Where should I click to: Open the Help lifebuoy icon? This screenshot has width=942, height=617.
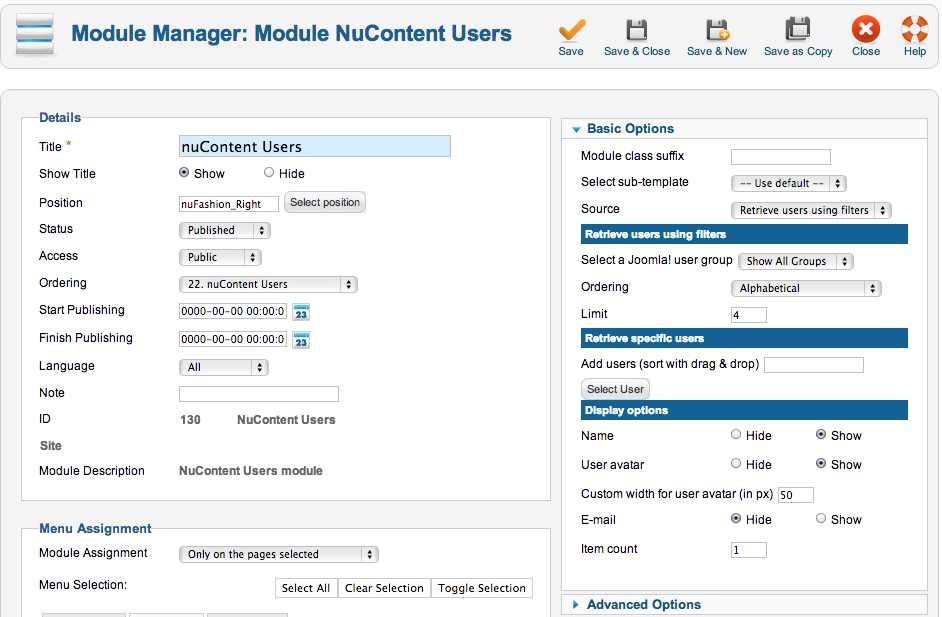pyautogui.click(x=915, y=29)
